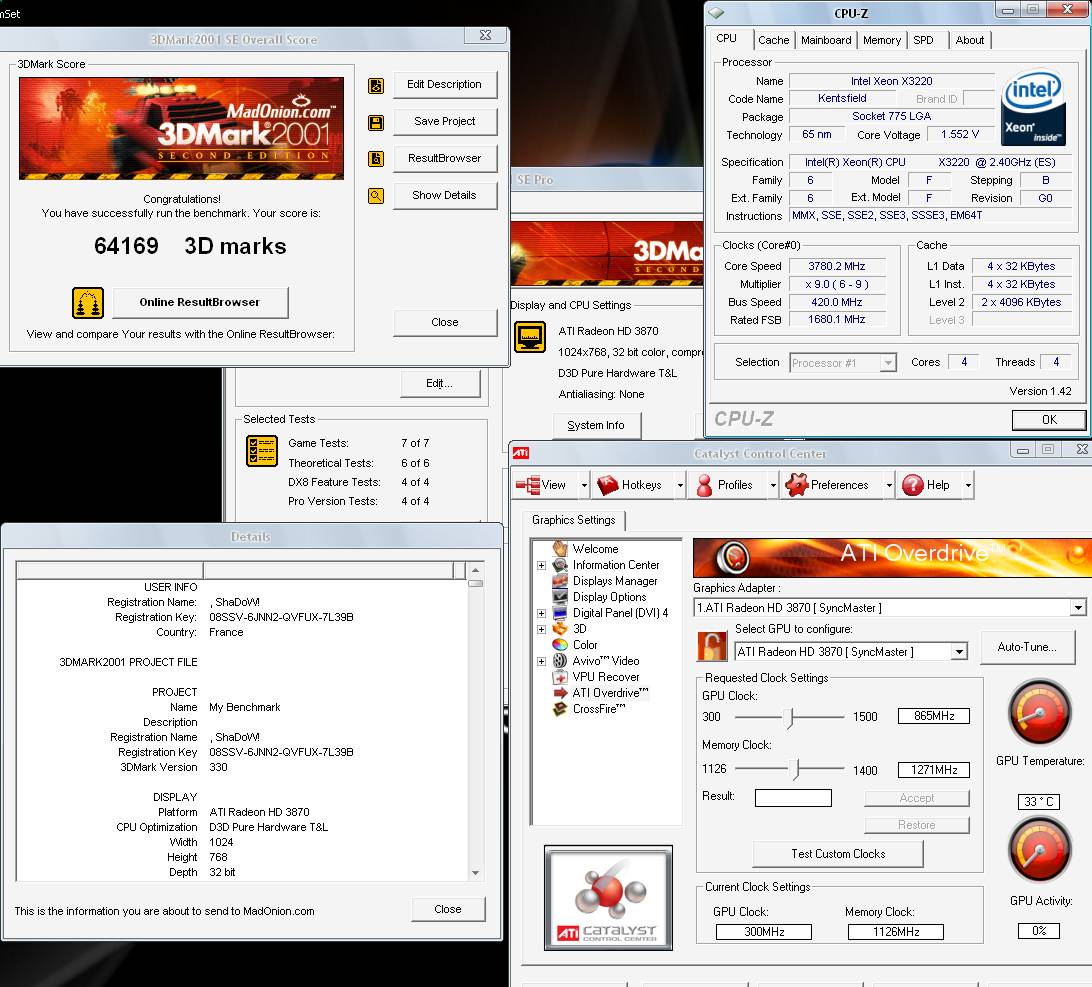The height and width of the screenshot is (987, 1092).
Task: Select the Graphics Settings tab
Action: 573,520
